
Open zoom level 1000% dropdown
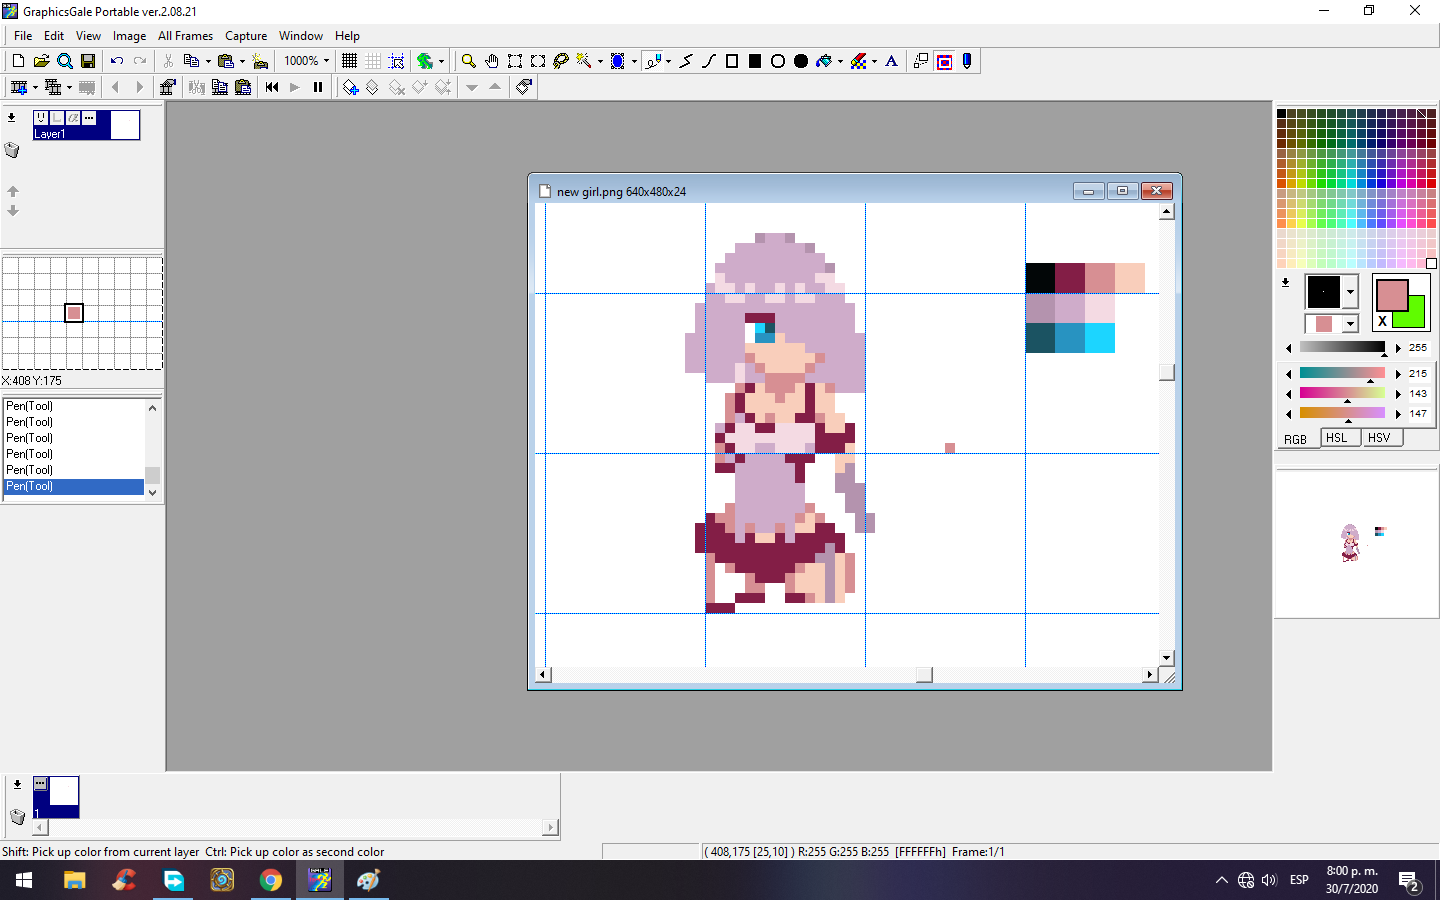(326, 61)
